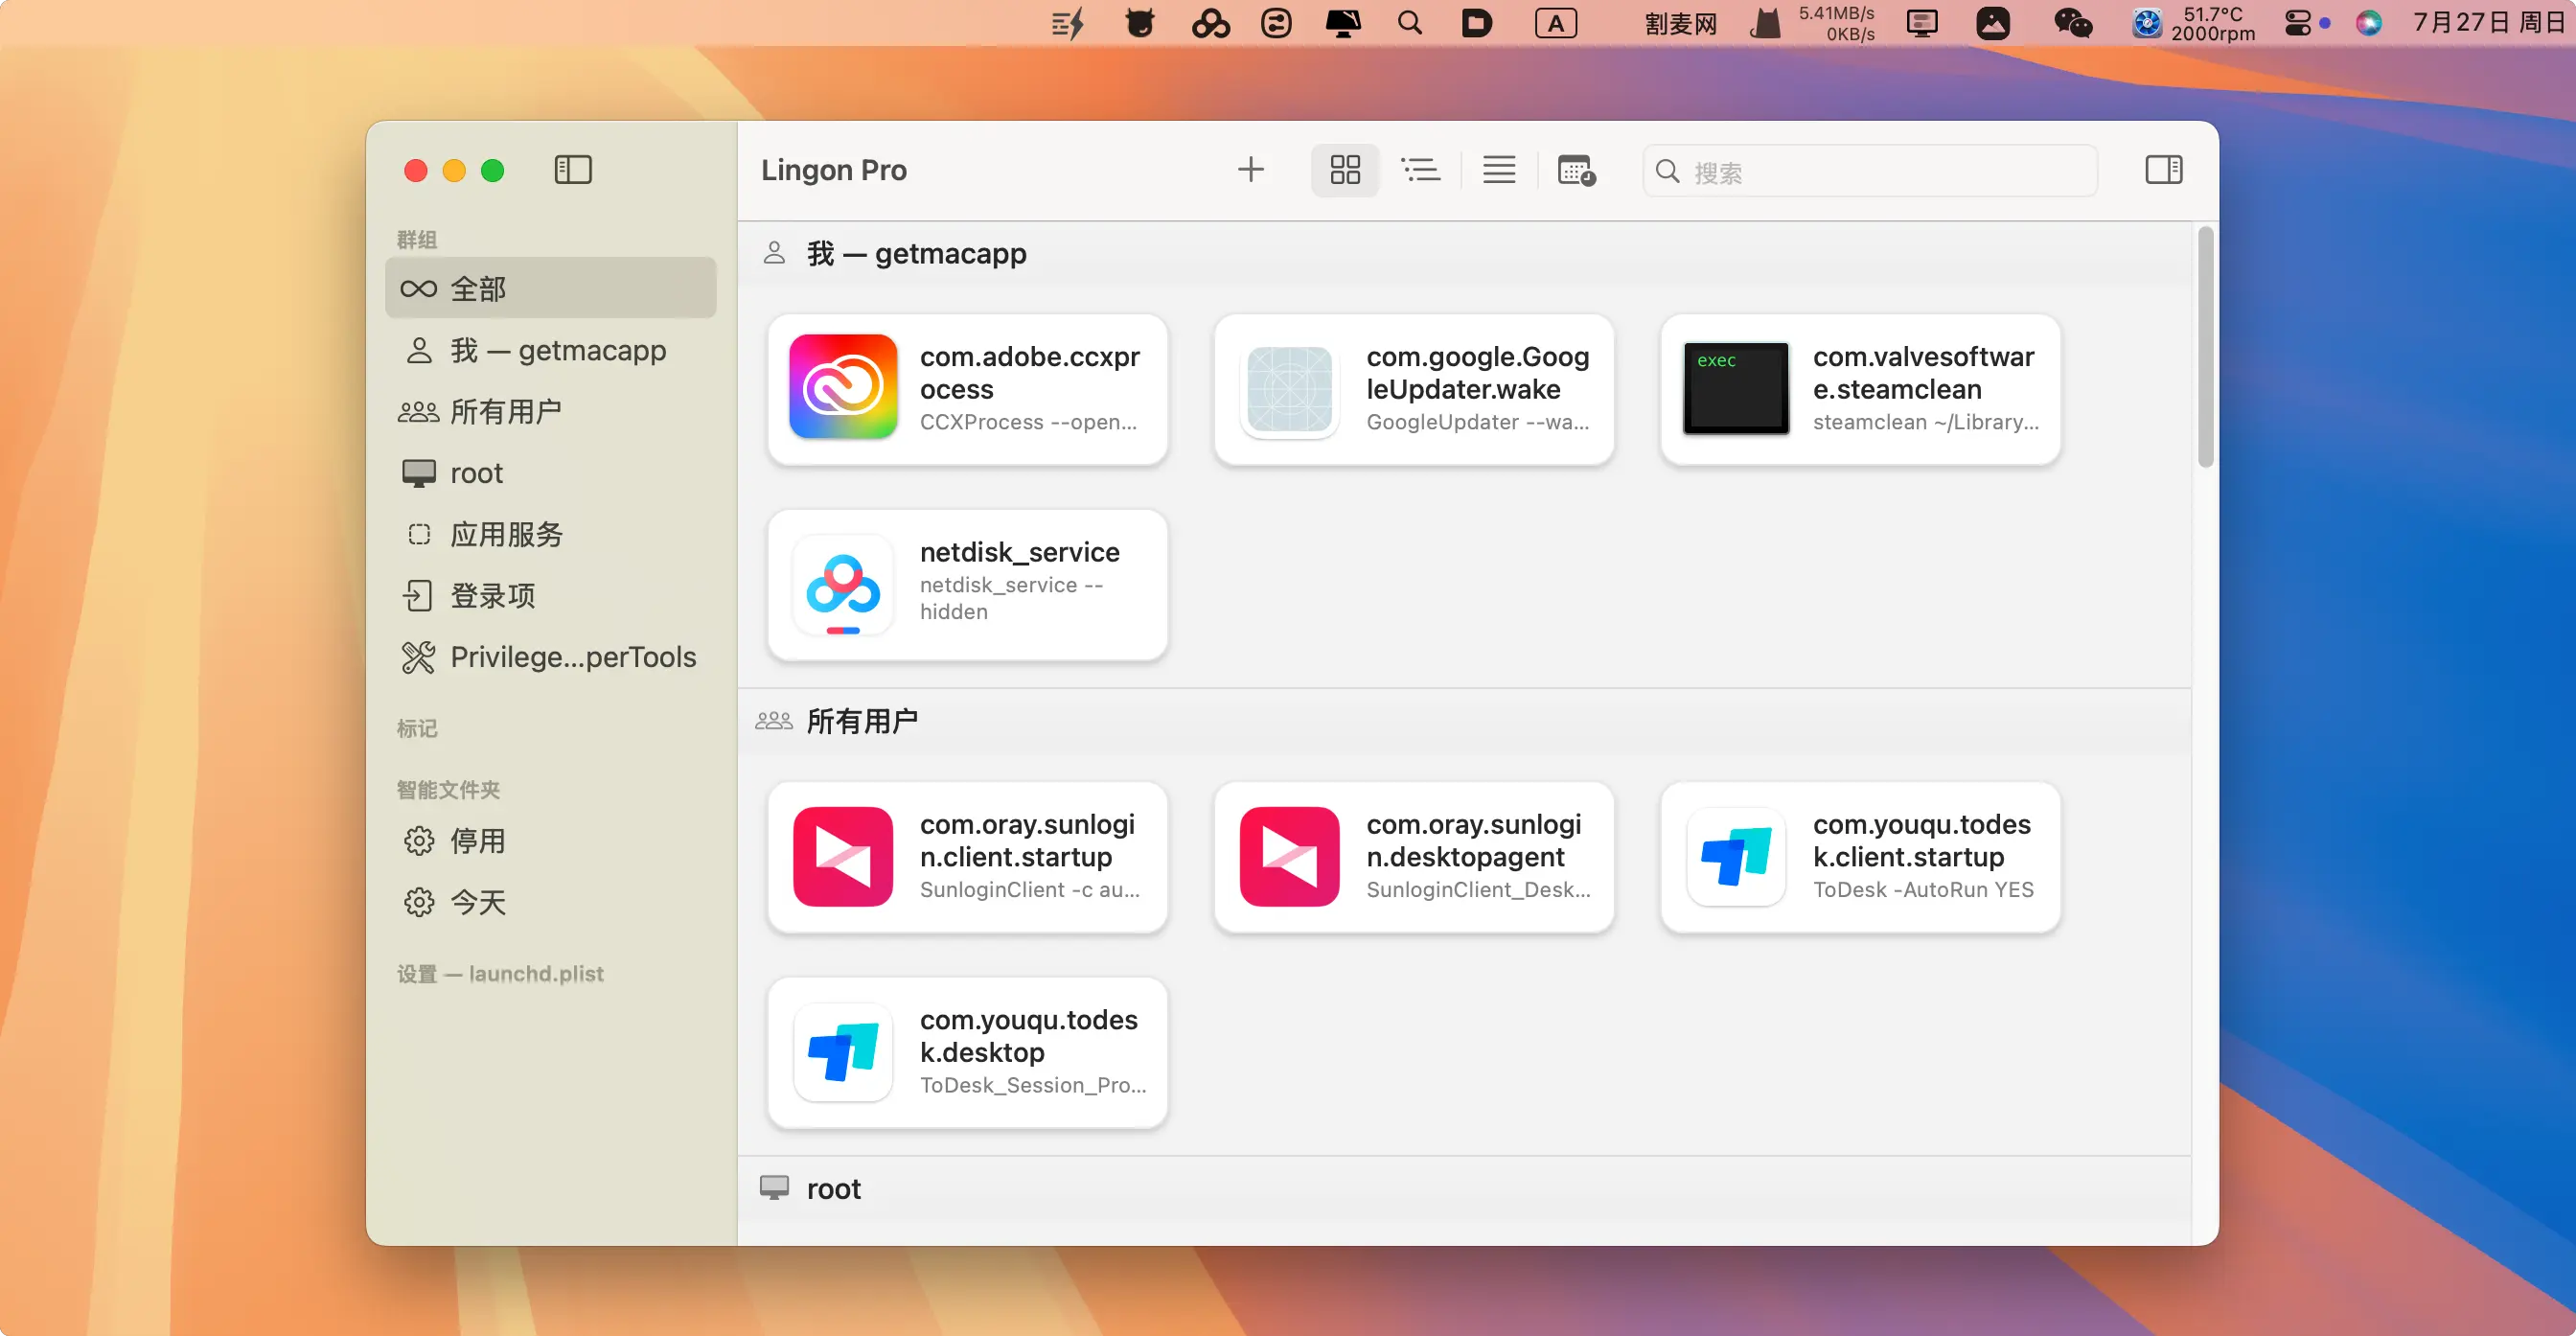Open com.valvesoftware.steamclean job card
This screenshot has width=2576, height=1336.
click(x=1860, y=389)
